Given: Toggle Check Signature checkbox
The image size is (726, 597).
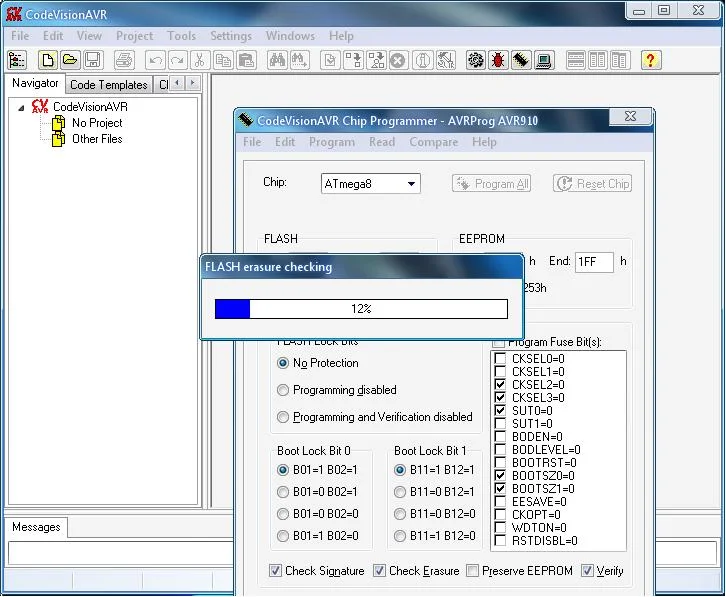Looking at the screenshot, I should (x=275, y=571).
